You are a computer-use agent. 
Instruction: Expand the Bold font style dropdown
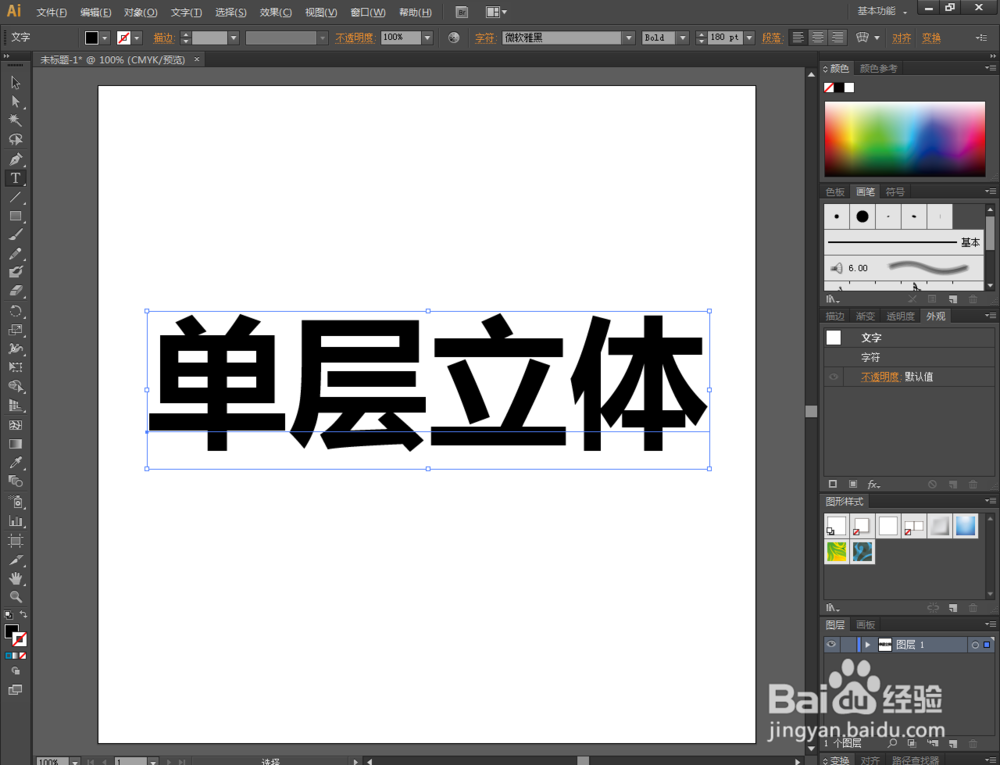pos(685,37)
